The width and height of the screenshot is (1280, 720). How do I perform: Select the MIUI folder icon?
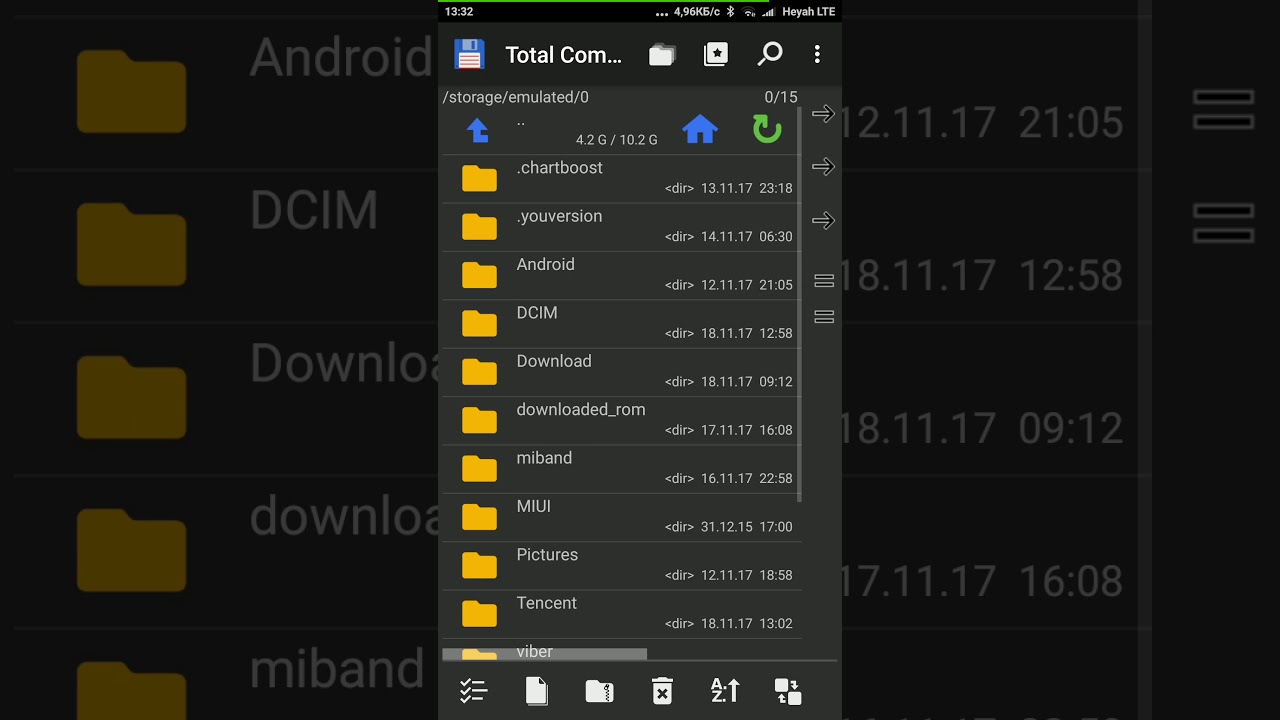coord(479,517)
